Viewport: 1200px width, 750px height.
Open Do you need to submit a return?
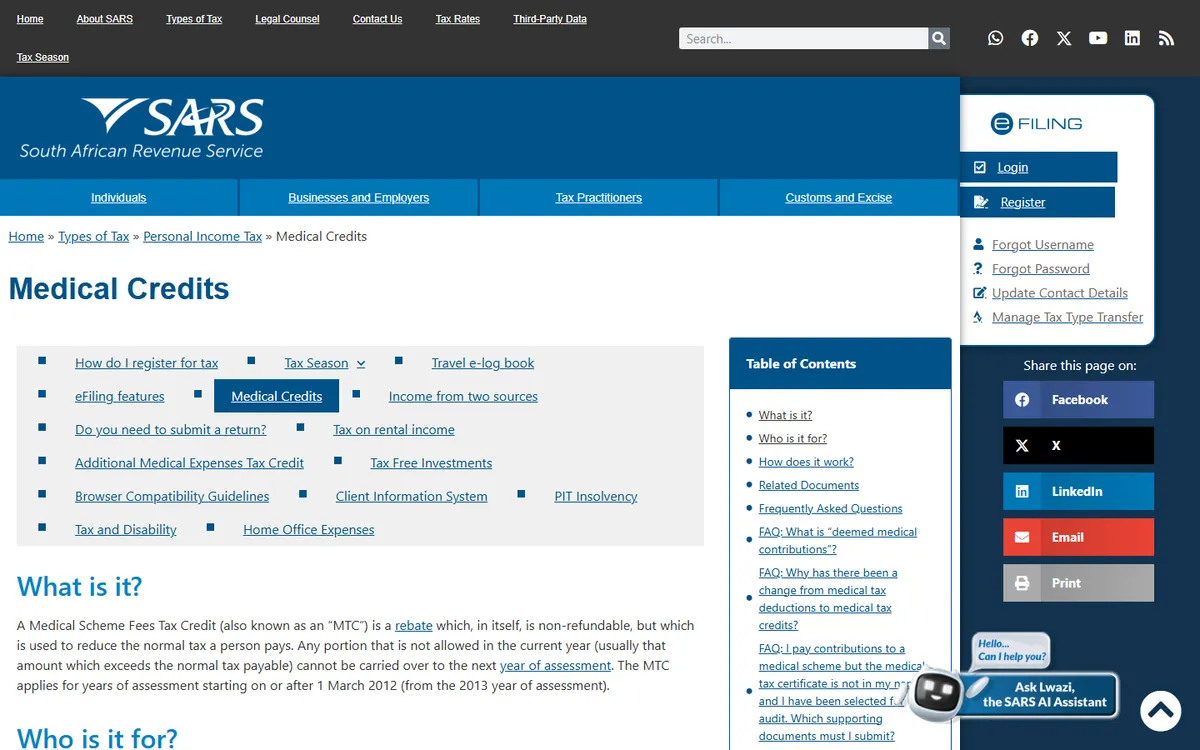pyautogui.click(x=170, y=430)
